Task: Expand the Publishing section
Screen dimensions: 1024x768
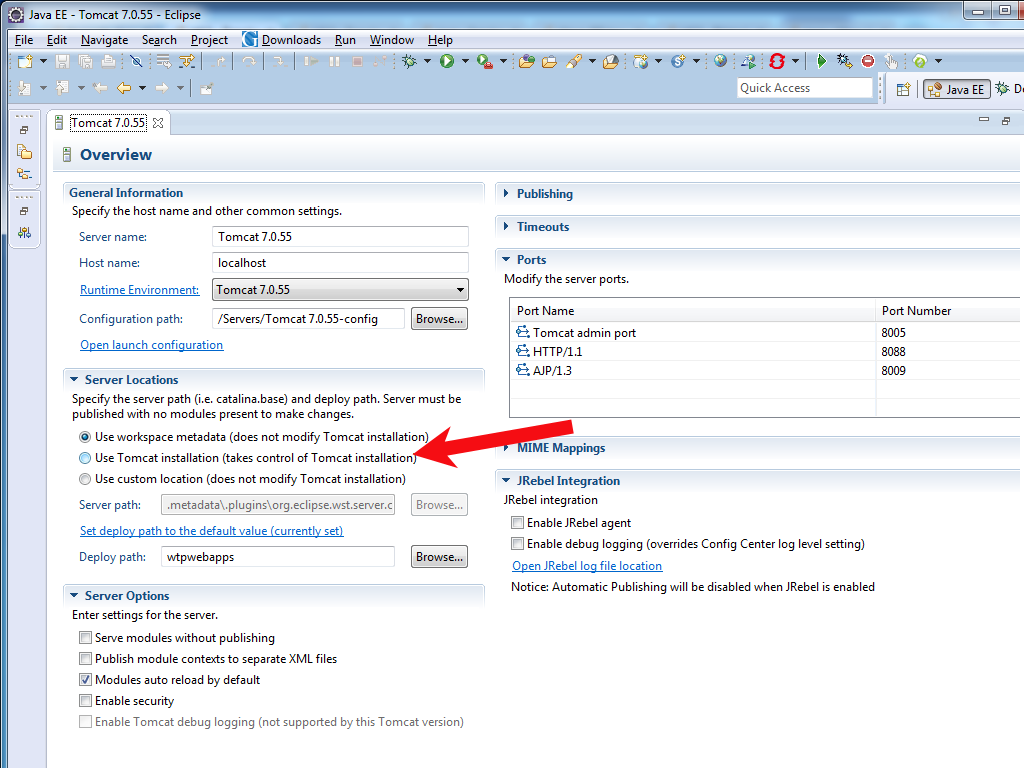Action: click(506, 193)
